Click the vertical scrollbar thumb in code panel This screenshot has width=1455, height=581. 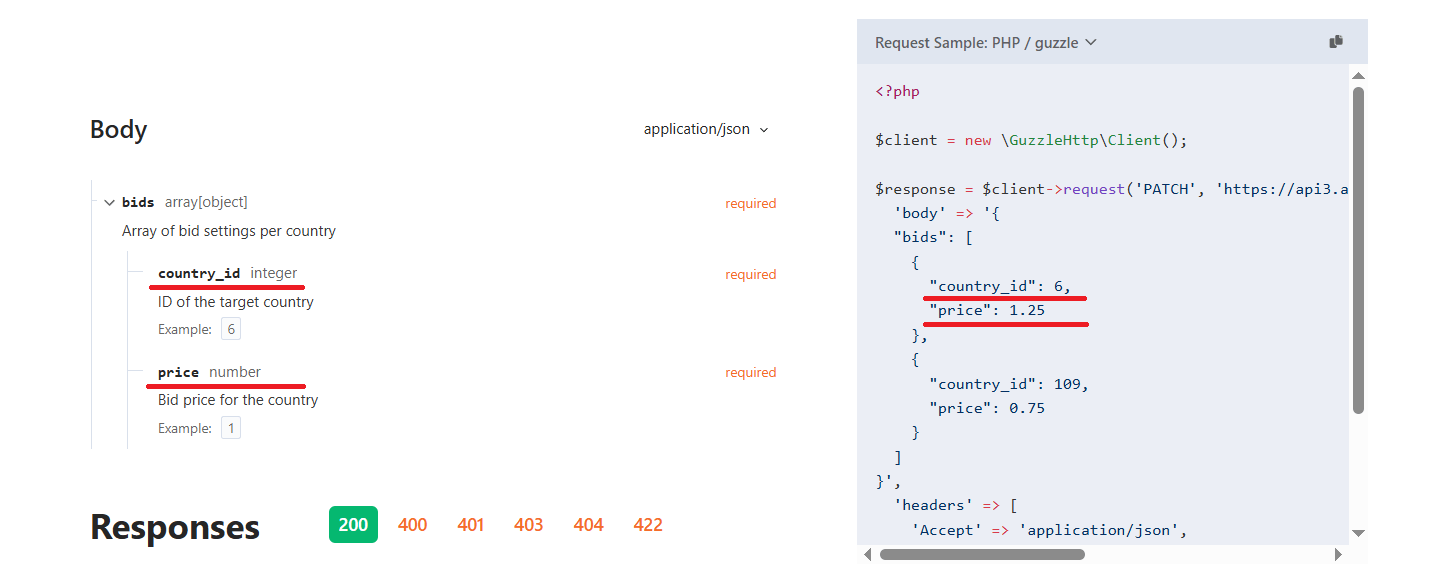pos(1358,250)
